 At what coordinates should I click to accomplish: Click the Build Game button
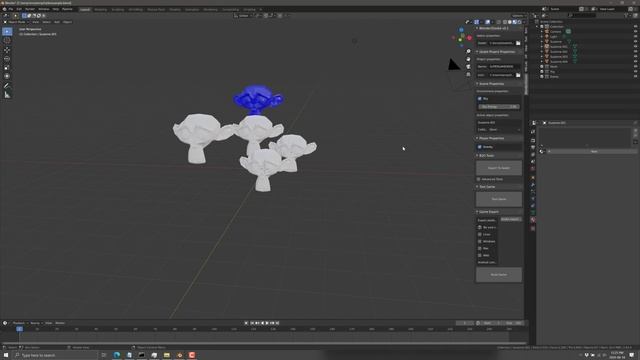[499, 275]
